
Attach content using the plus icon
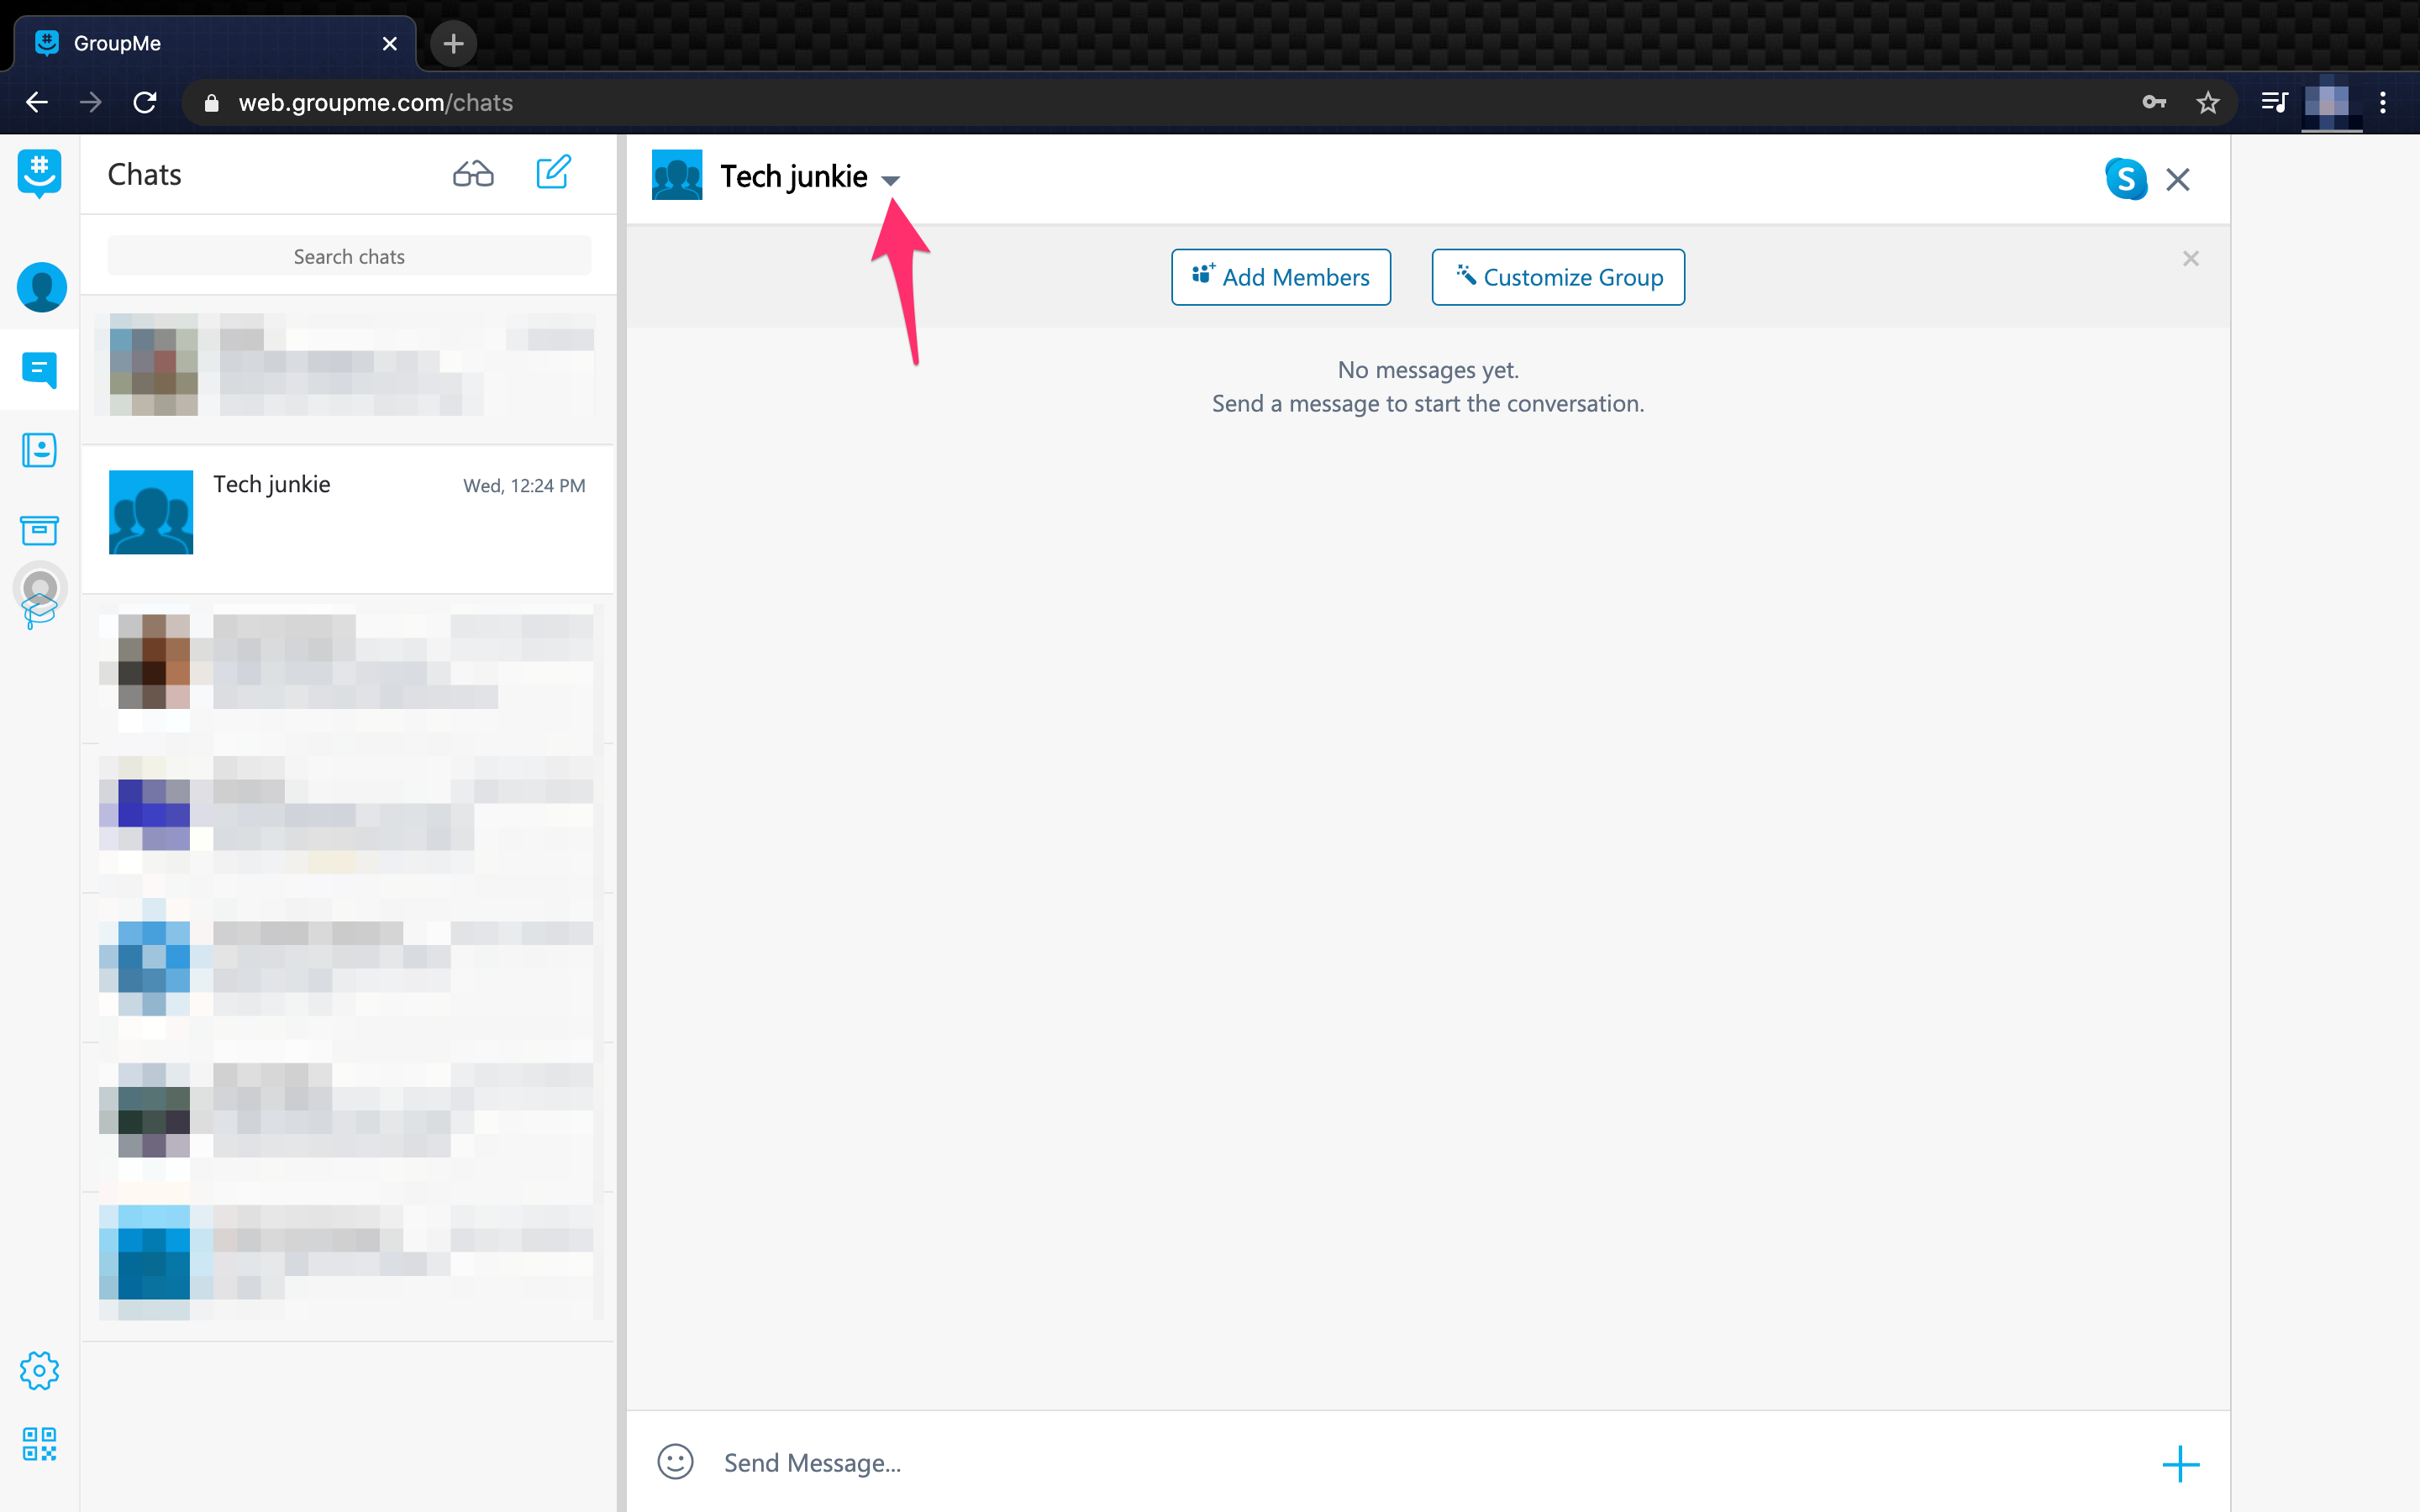pyautogui.click(x=2181, y=1464)
